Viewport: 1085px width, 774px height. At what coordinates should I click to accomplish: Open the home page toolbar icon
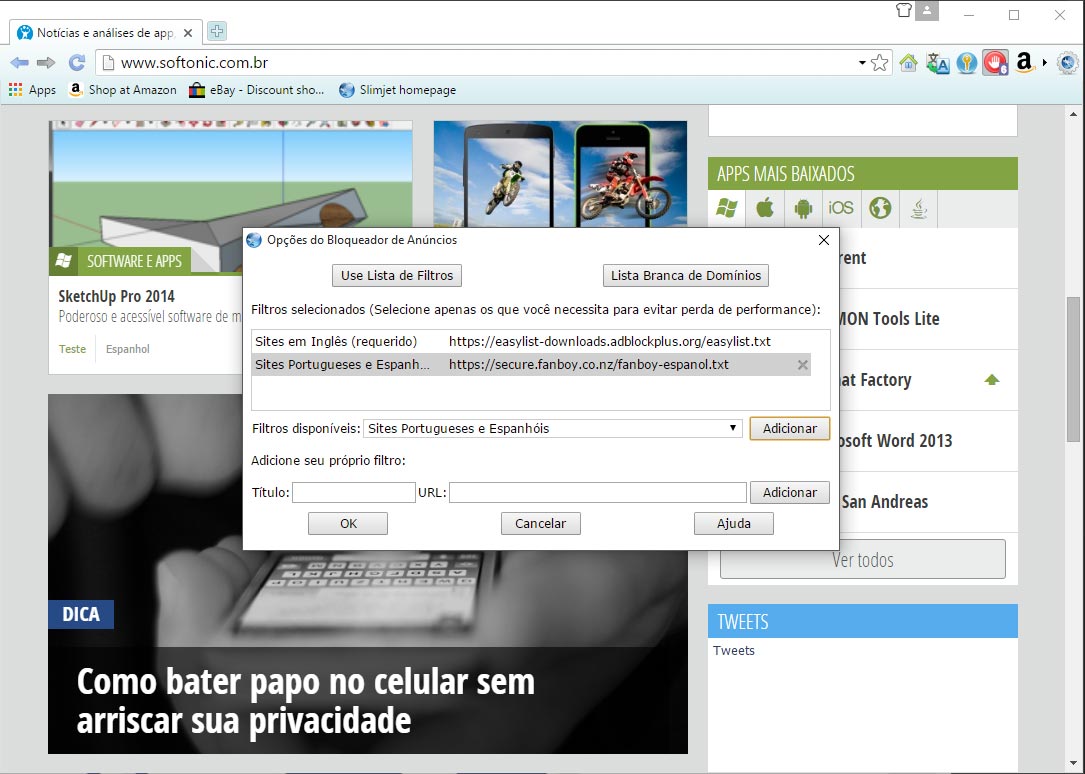[x=909, y=63]
